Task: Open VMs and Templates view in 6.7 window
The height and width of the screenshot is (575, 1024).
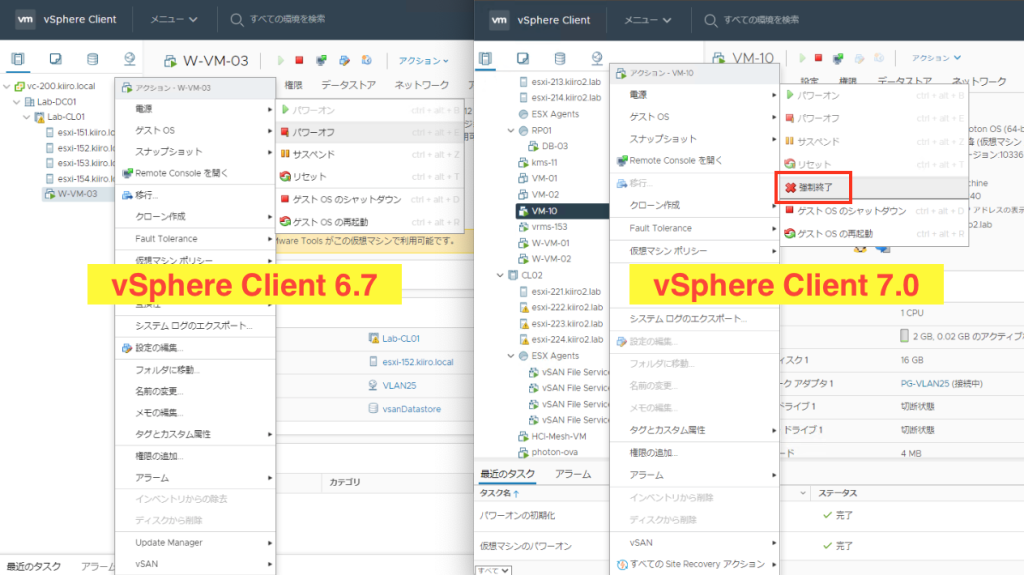Action: point(56,59)
